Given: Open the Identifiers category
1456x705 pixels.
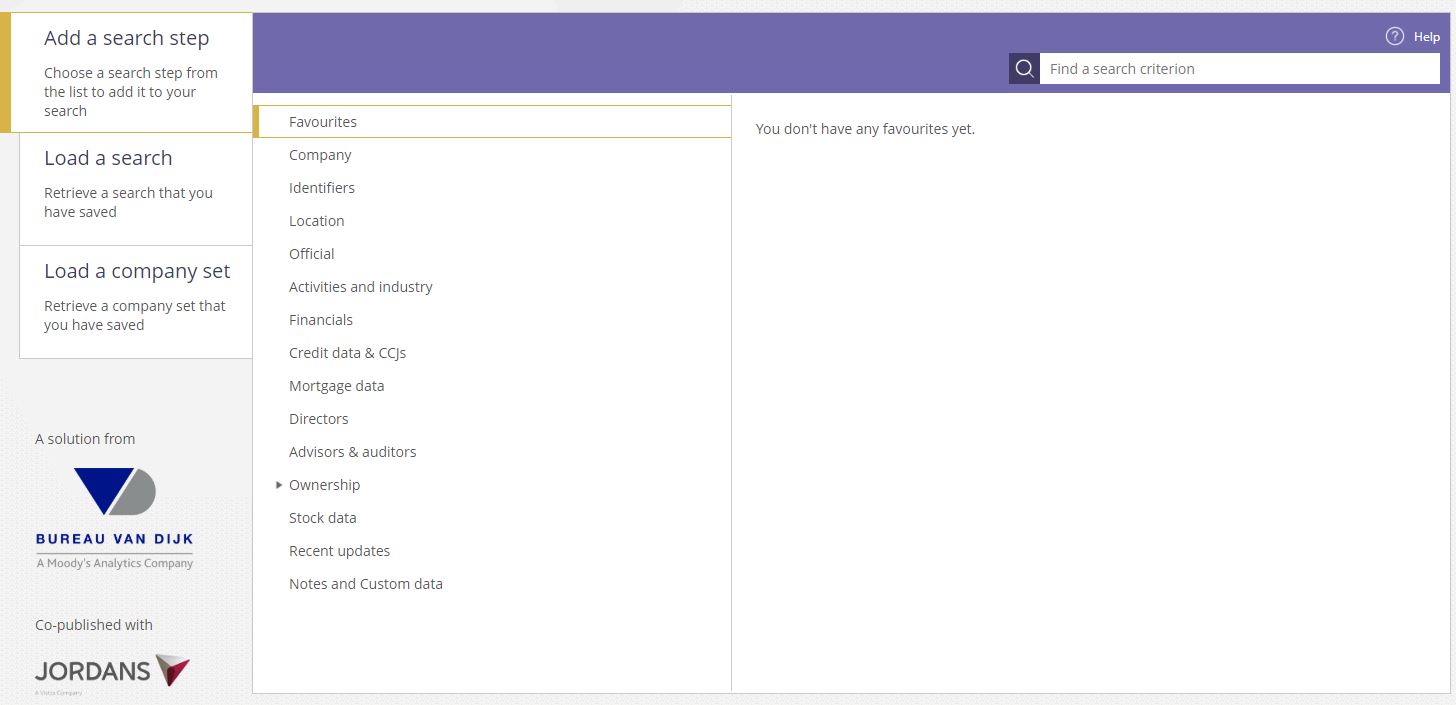Looking at the screenshot, I should click(x=322, y=188).
